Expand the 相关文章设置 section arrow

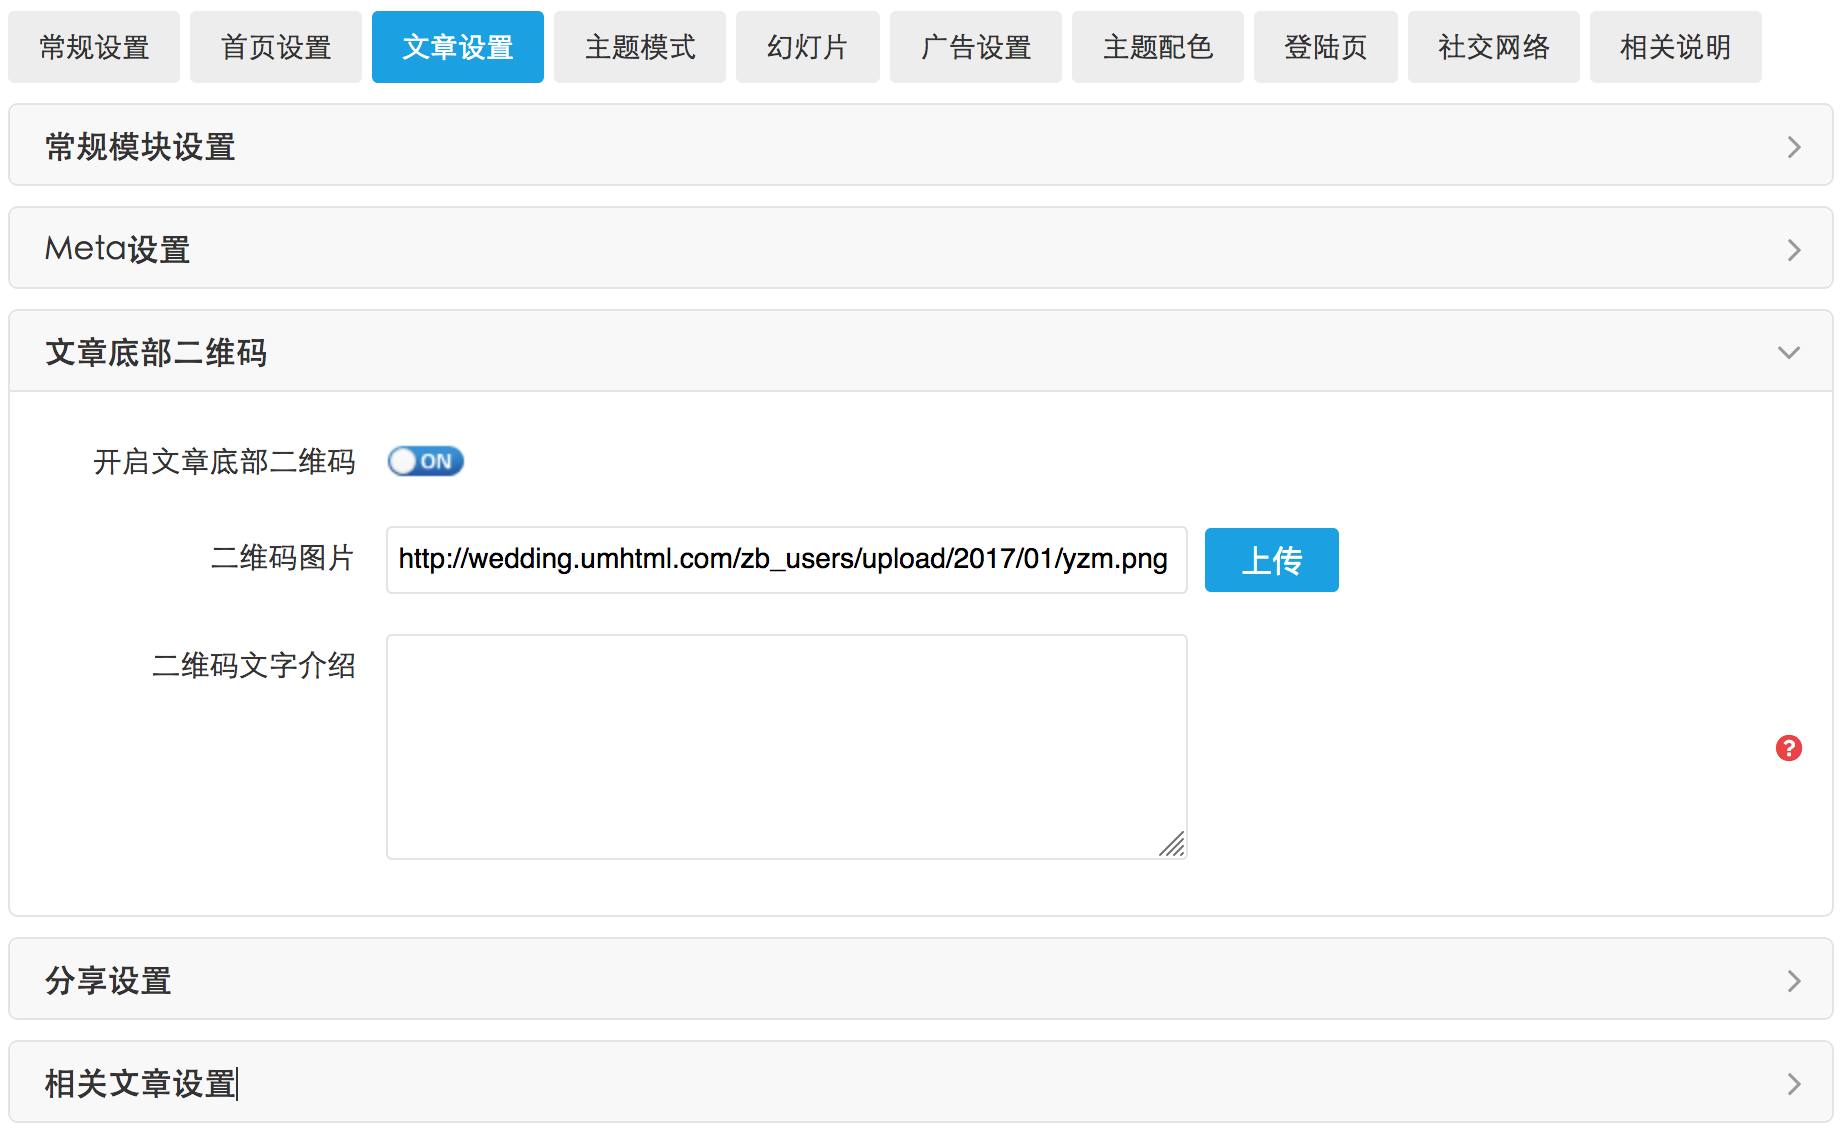click(x=1793, y=1084)
